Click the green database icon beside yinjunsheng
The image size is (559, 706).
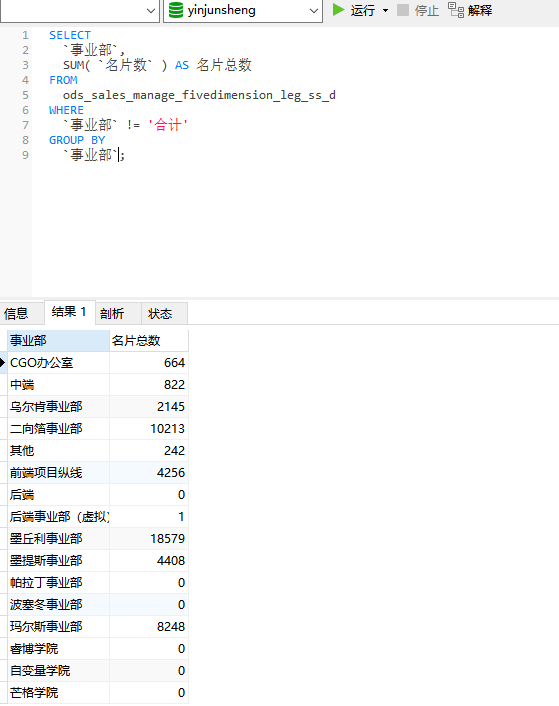(176, 10)
